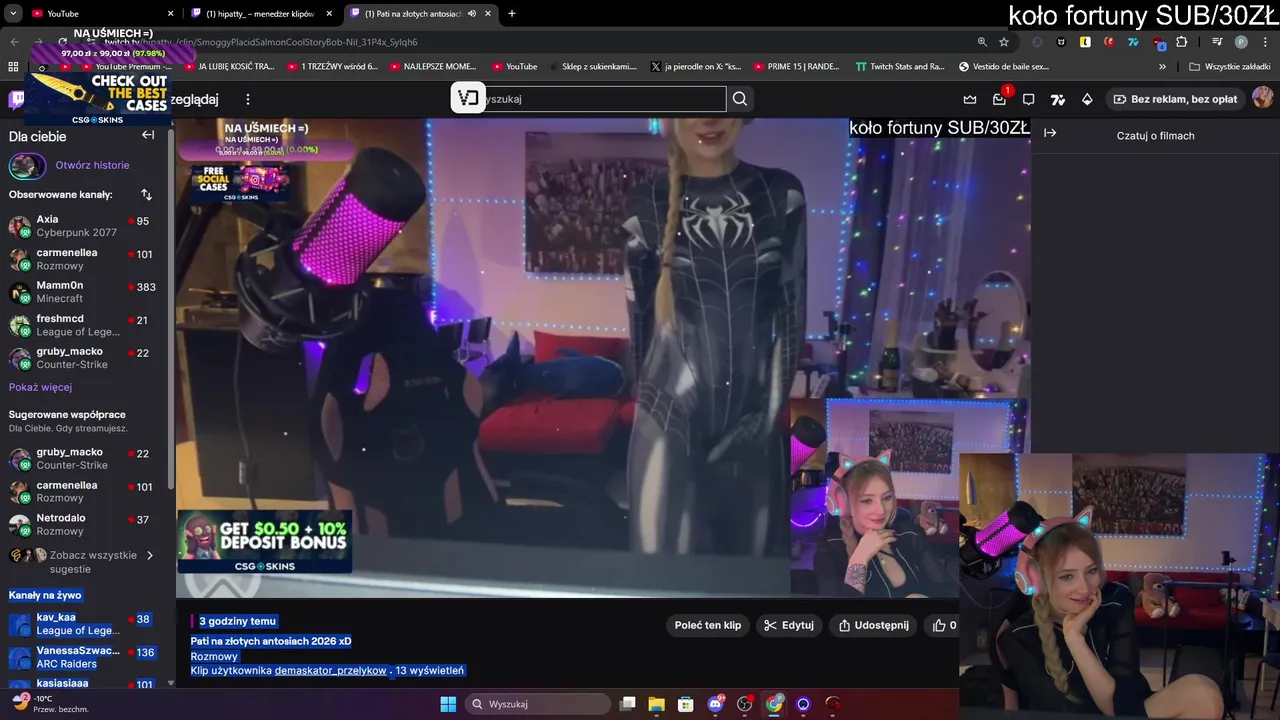Open Rozmowy category link under clip
Image resolution: width=1280 pixels, height=720 pixels.
point(214,656)
